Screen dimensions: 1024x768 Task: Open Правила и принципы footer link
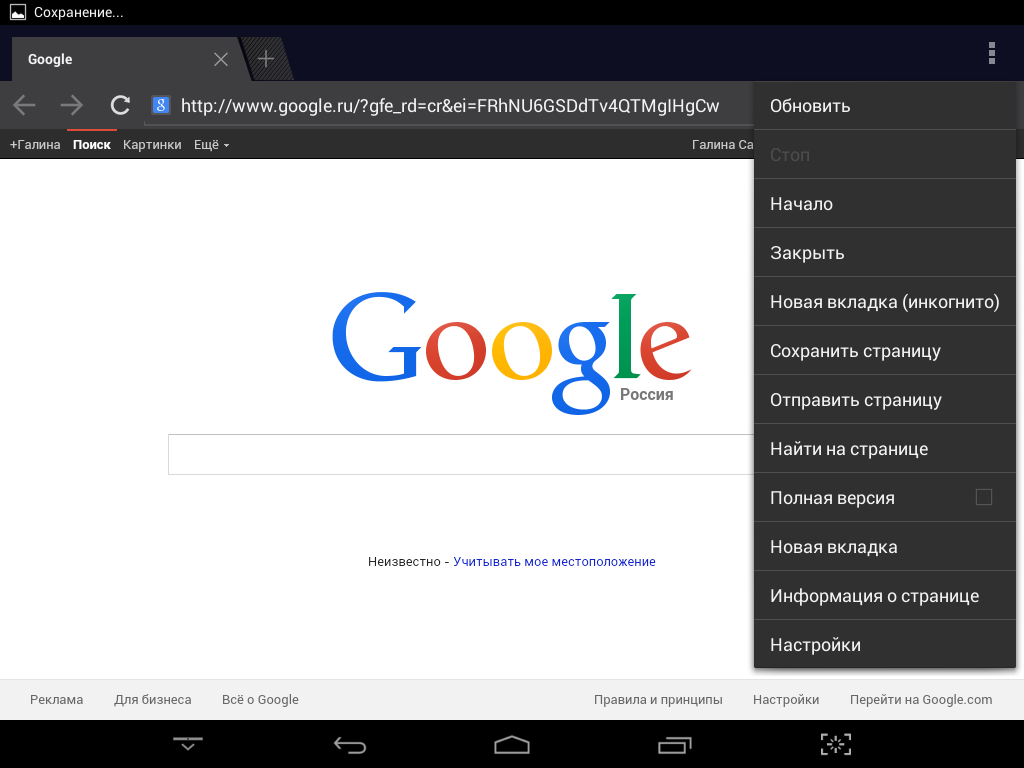click(658, 699)
